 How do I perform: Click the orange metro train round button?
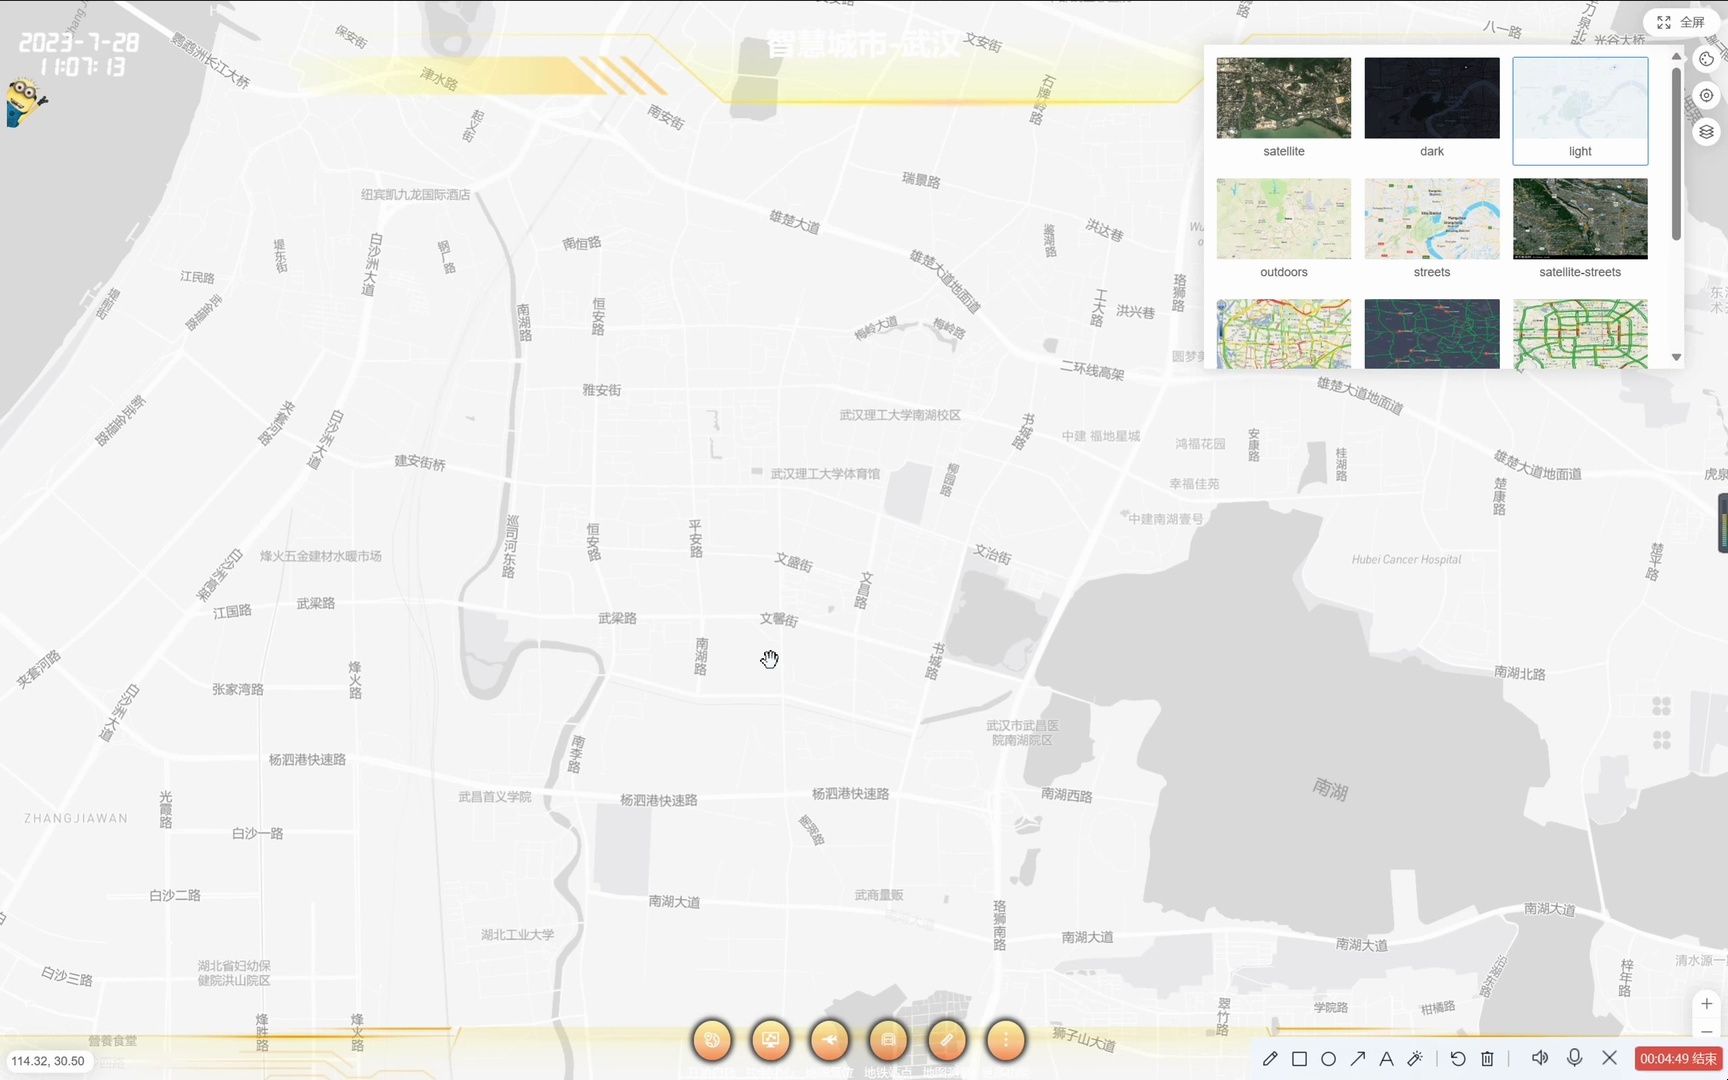pyautogui.click(x=888, y=1040)
